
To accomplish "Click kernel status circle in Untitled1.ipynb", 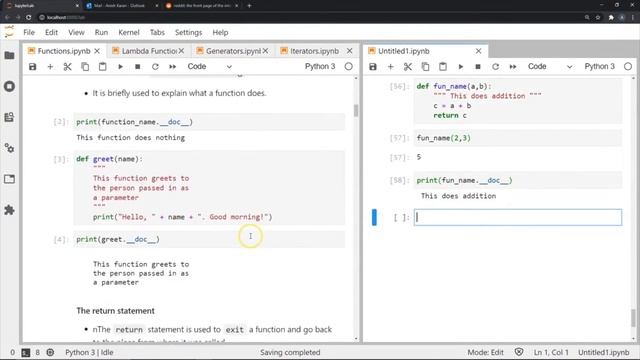I will (x=628, y=67).
